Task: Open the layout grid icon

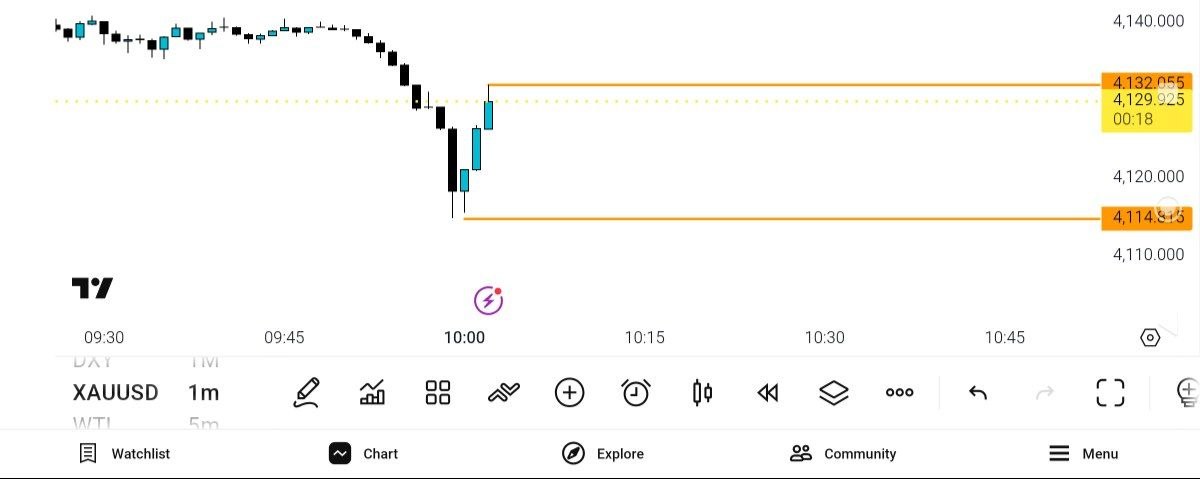Action: (438, 393)
